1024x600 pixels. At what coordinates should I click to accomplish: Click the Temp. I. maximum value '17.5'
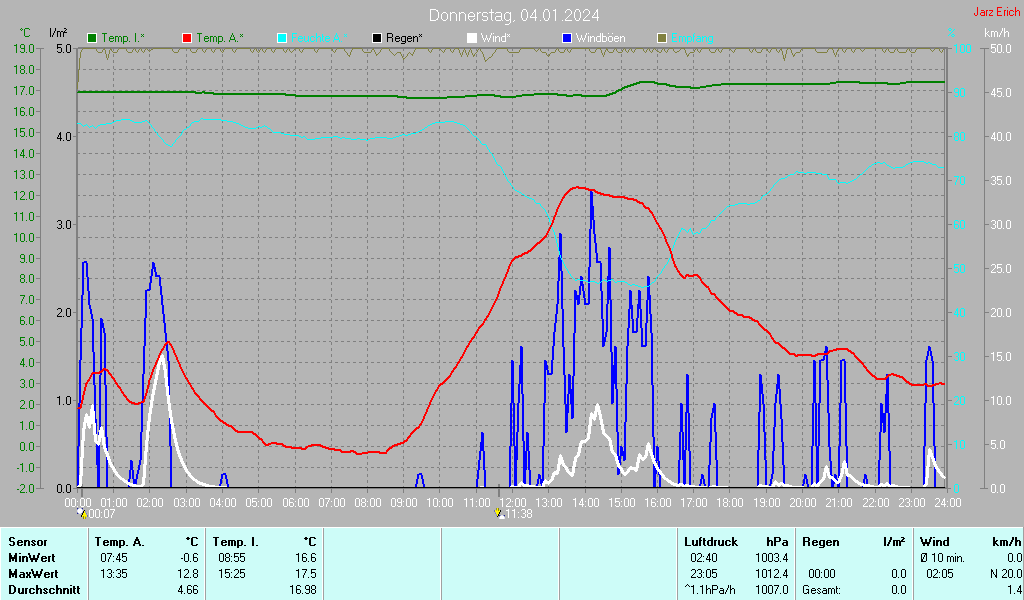[306, 574]
